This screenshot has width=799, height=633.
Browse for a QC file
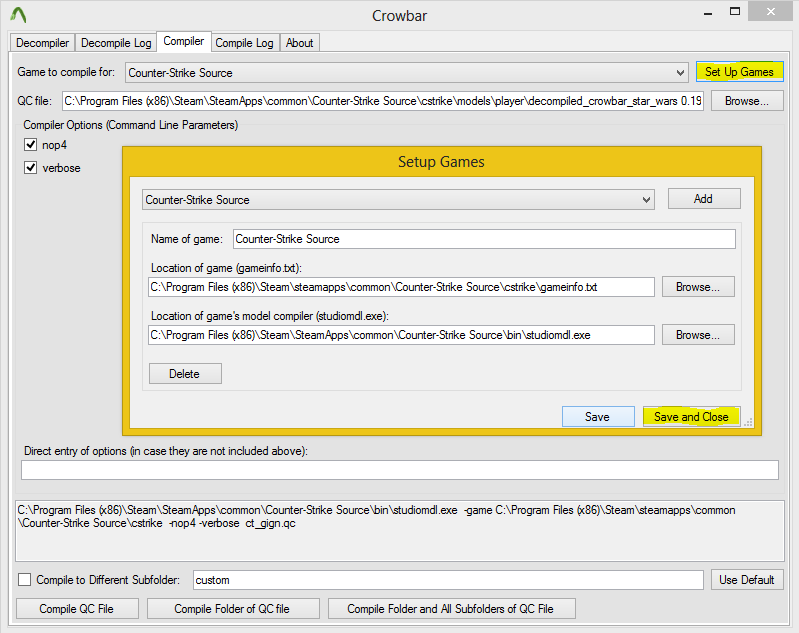click(747, 101)
